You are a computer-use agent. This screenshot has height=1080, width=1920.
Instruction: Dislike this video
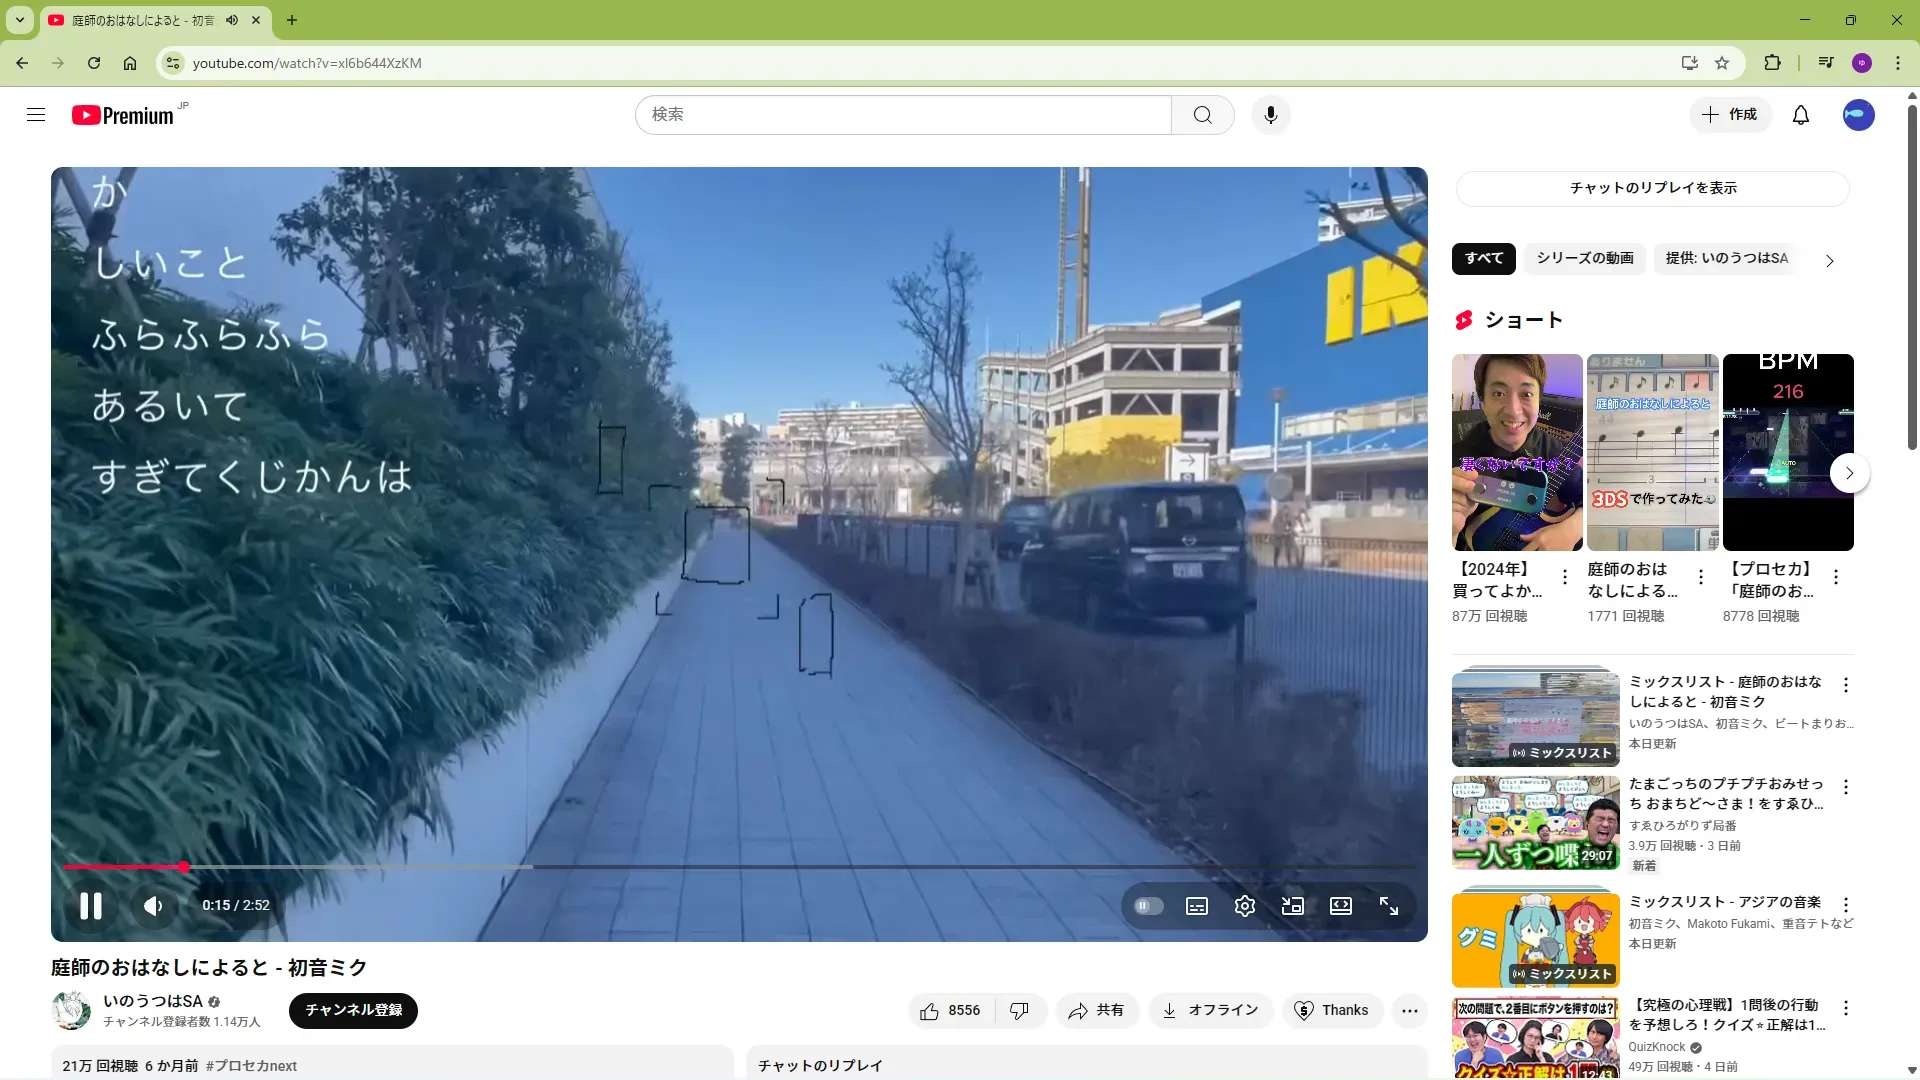pos(1019,1011)
